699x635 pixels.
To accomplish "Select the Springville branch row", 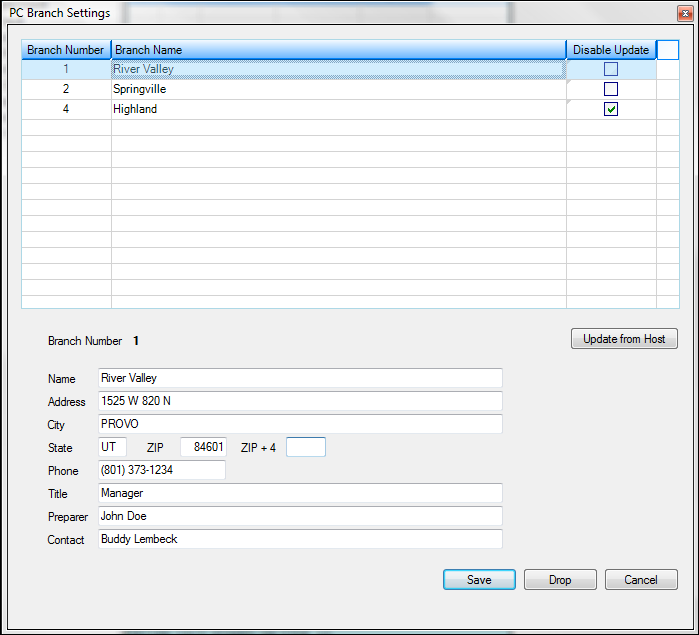I will click(338, 89).
